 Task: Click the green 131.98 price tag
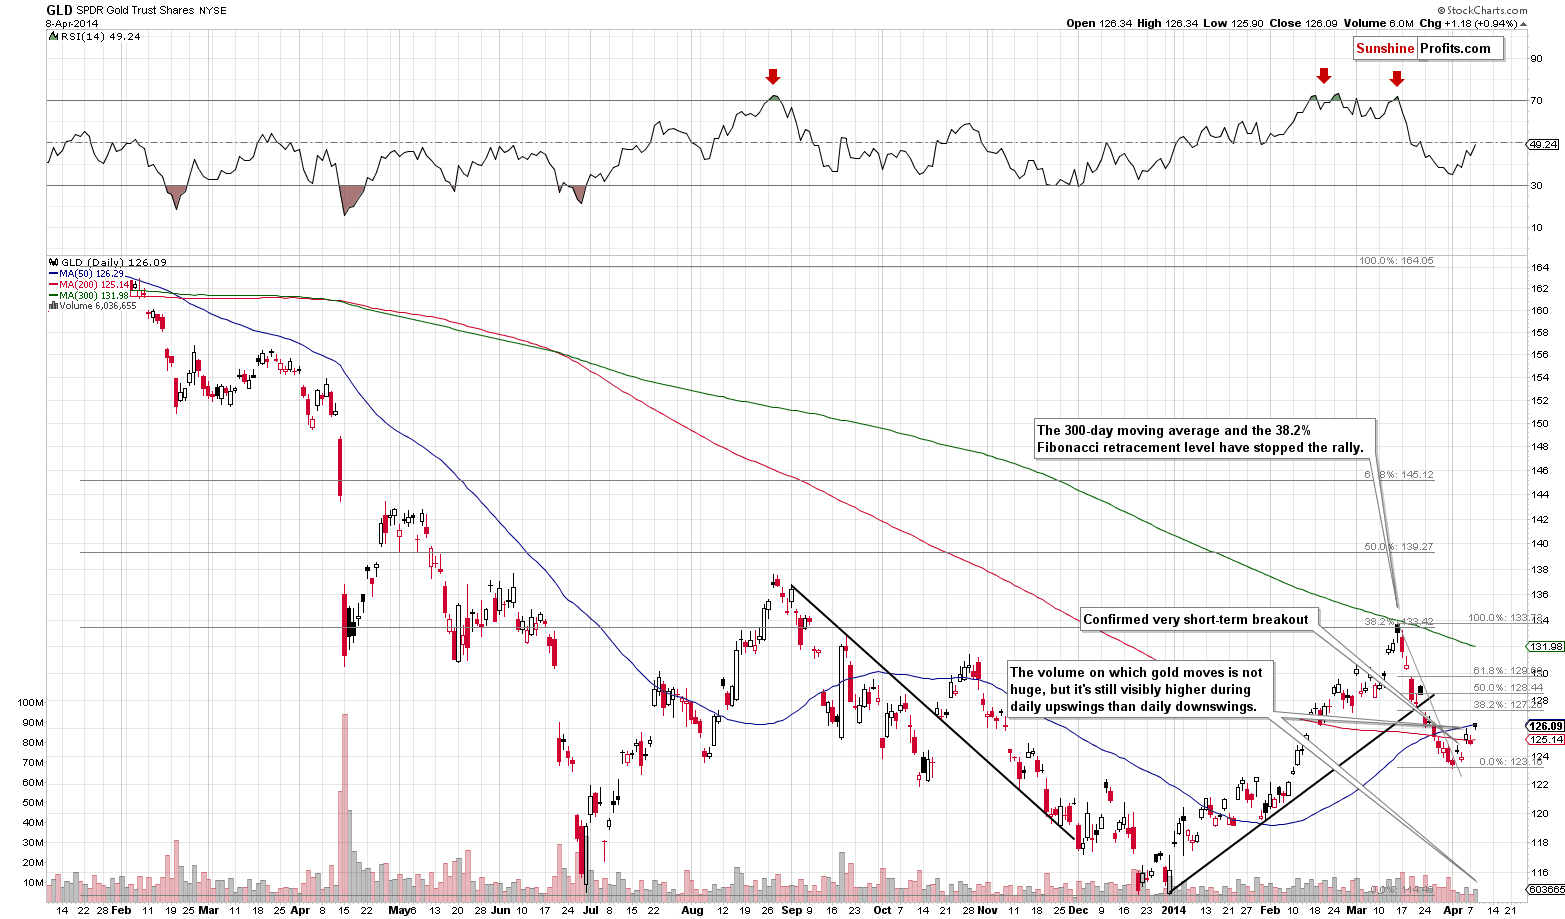pos(1545,646)
